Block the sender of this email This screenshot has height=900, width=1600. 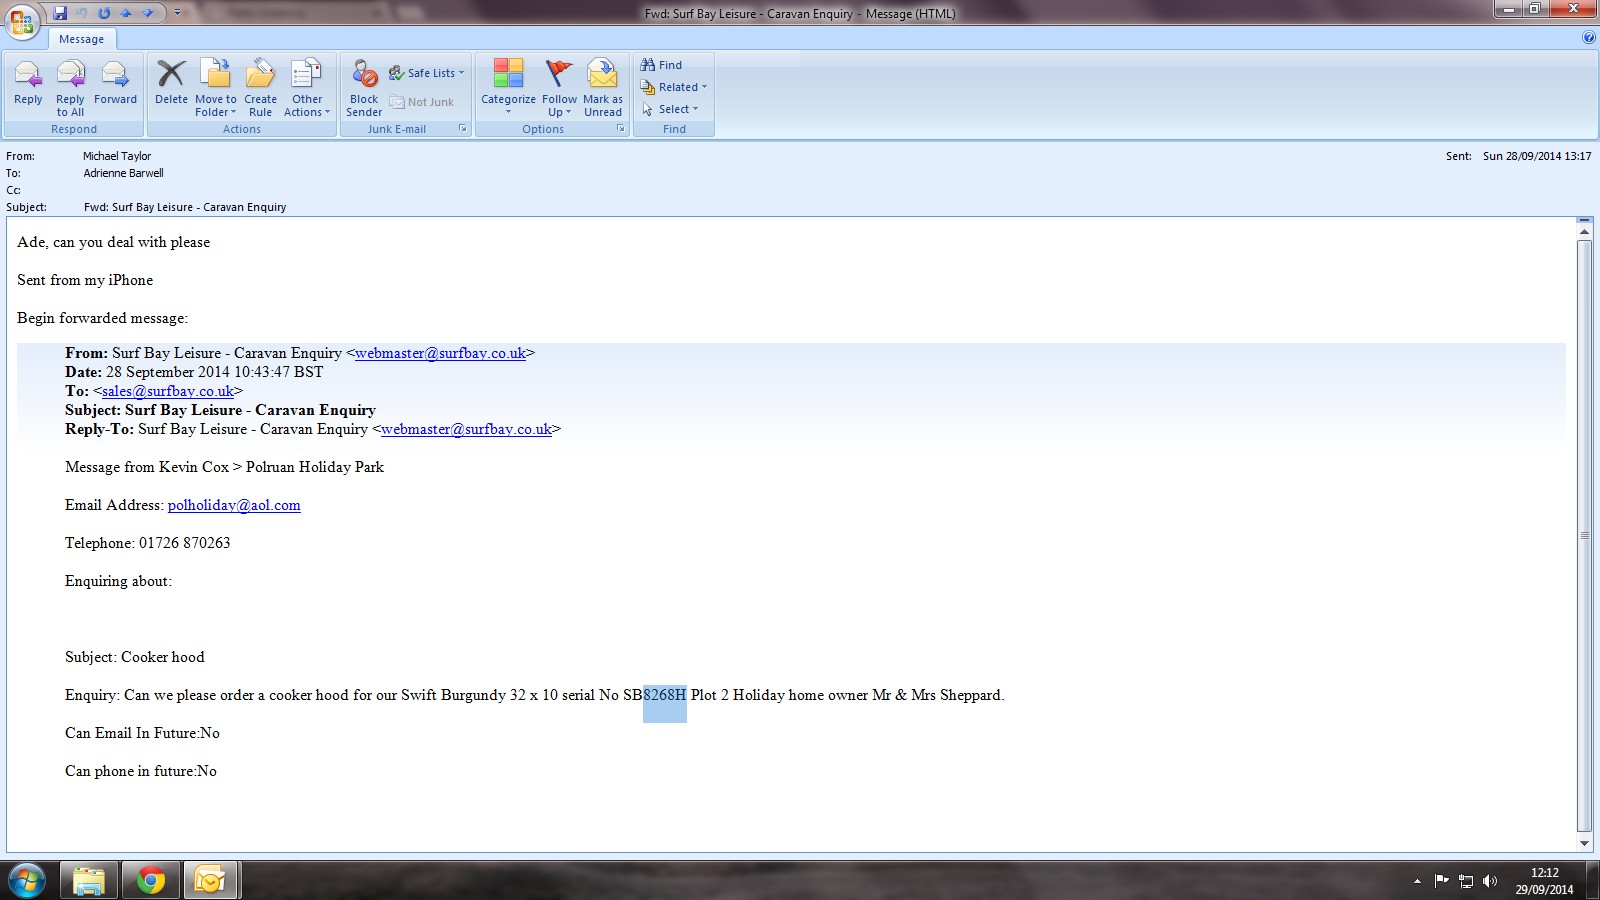point(364,84)
